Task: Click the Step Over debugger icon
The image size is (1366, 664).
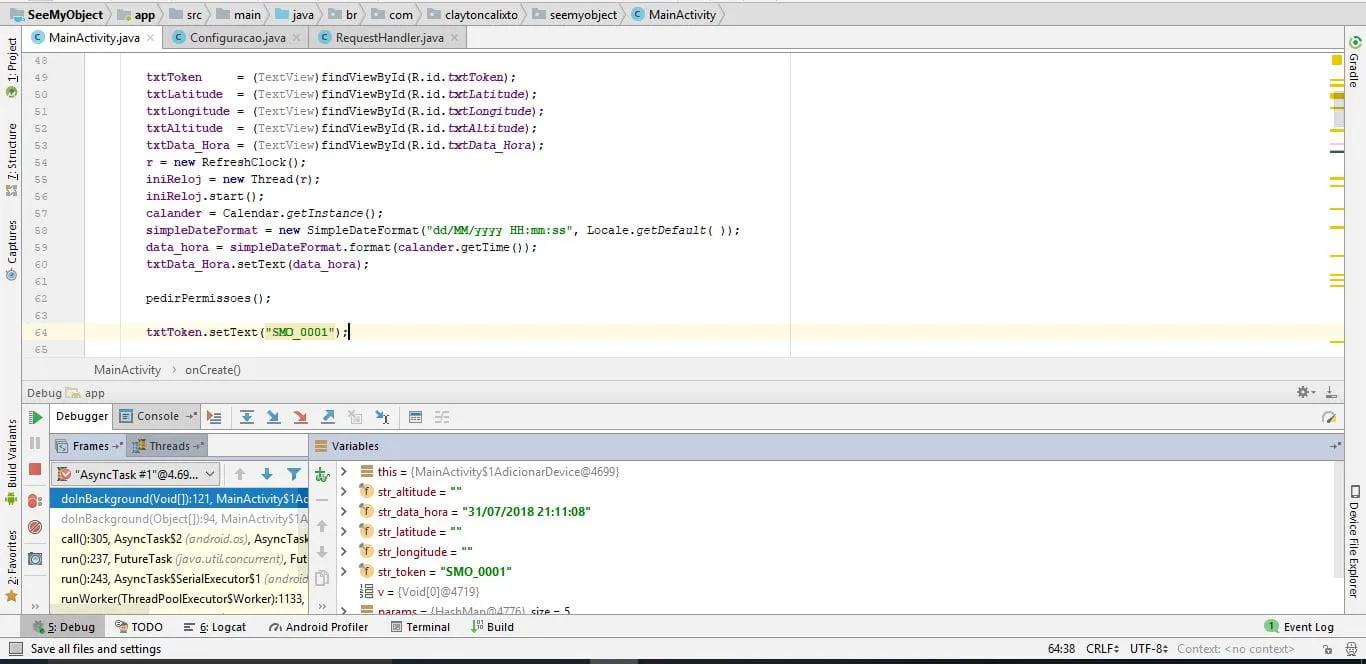Action: click(x=246, y=417)
